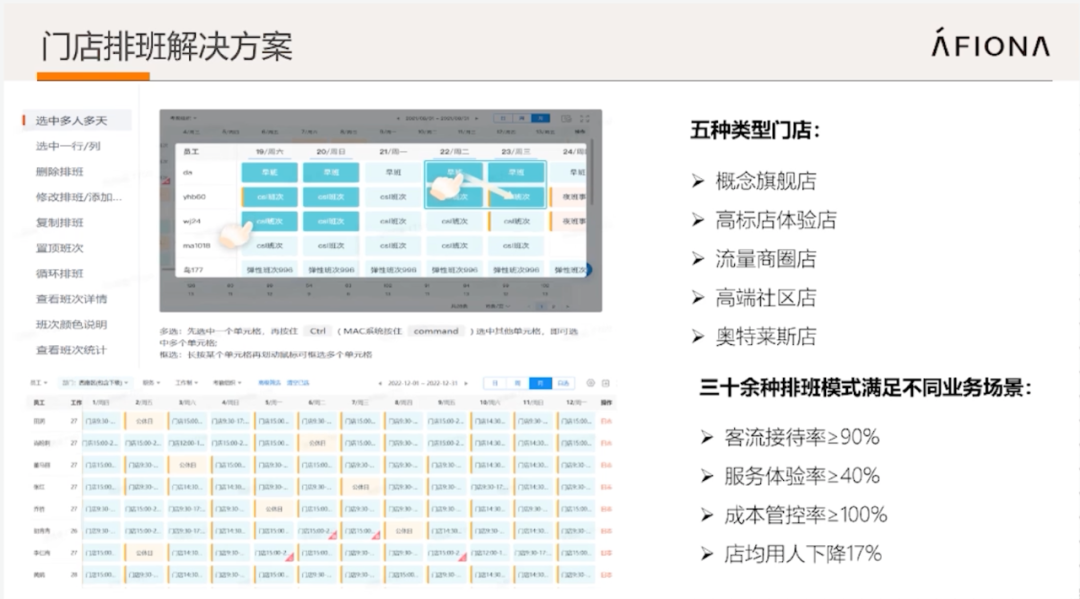Click the export icon beside the gear
This screenshot has height=599, width=1080.
pyautogui.click(x=606, y=383)
